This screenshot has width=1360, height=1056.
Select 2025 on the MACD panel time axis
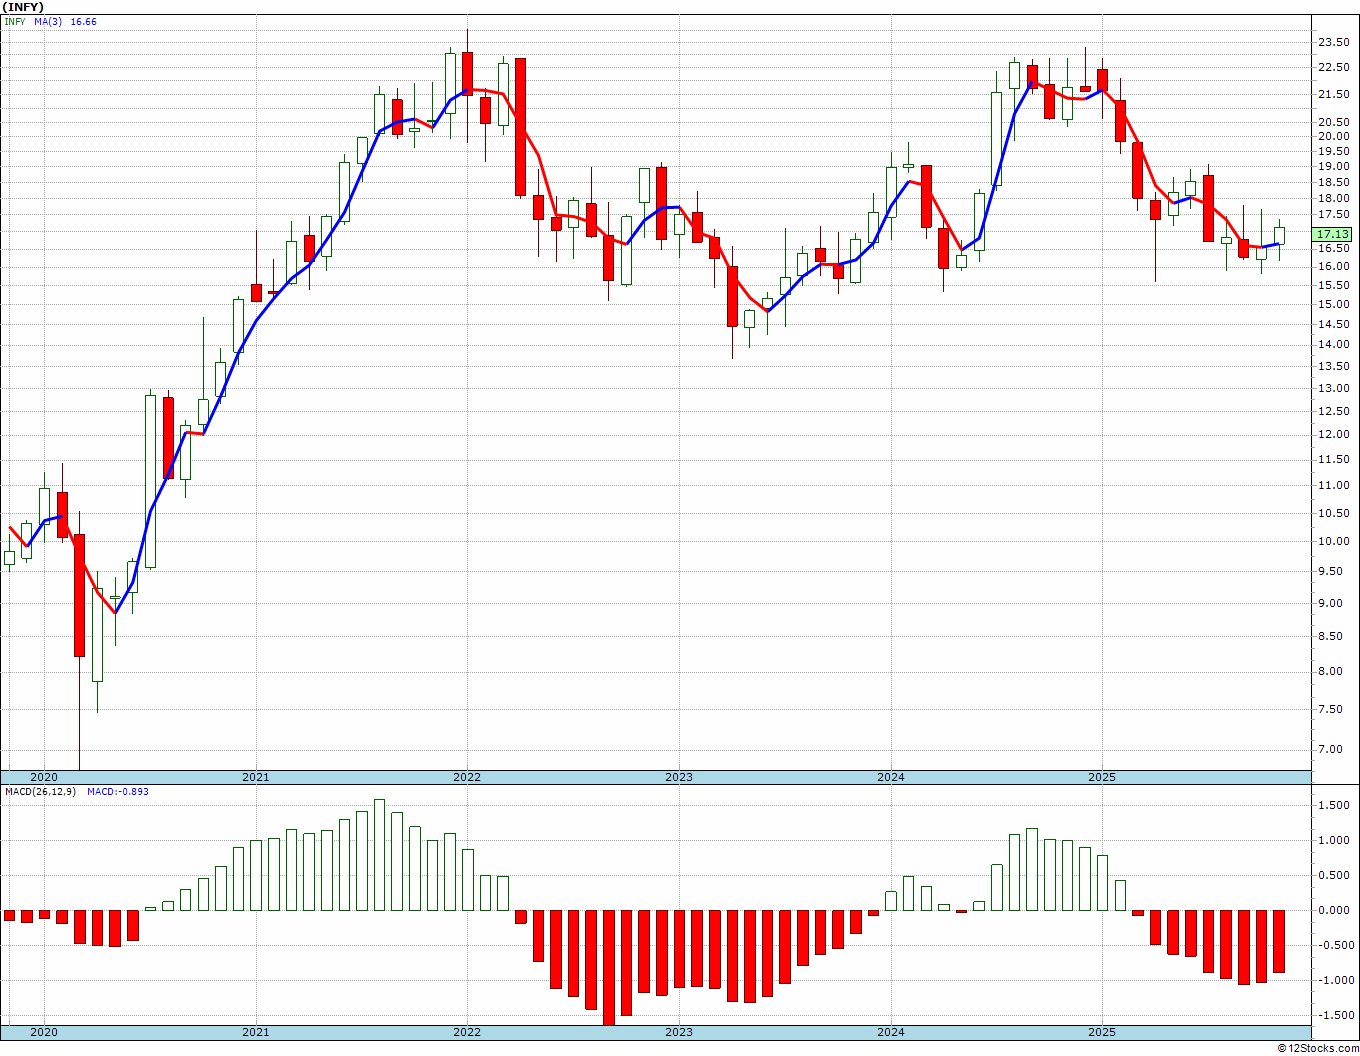(1102, 1032)
